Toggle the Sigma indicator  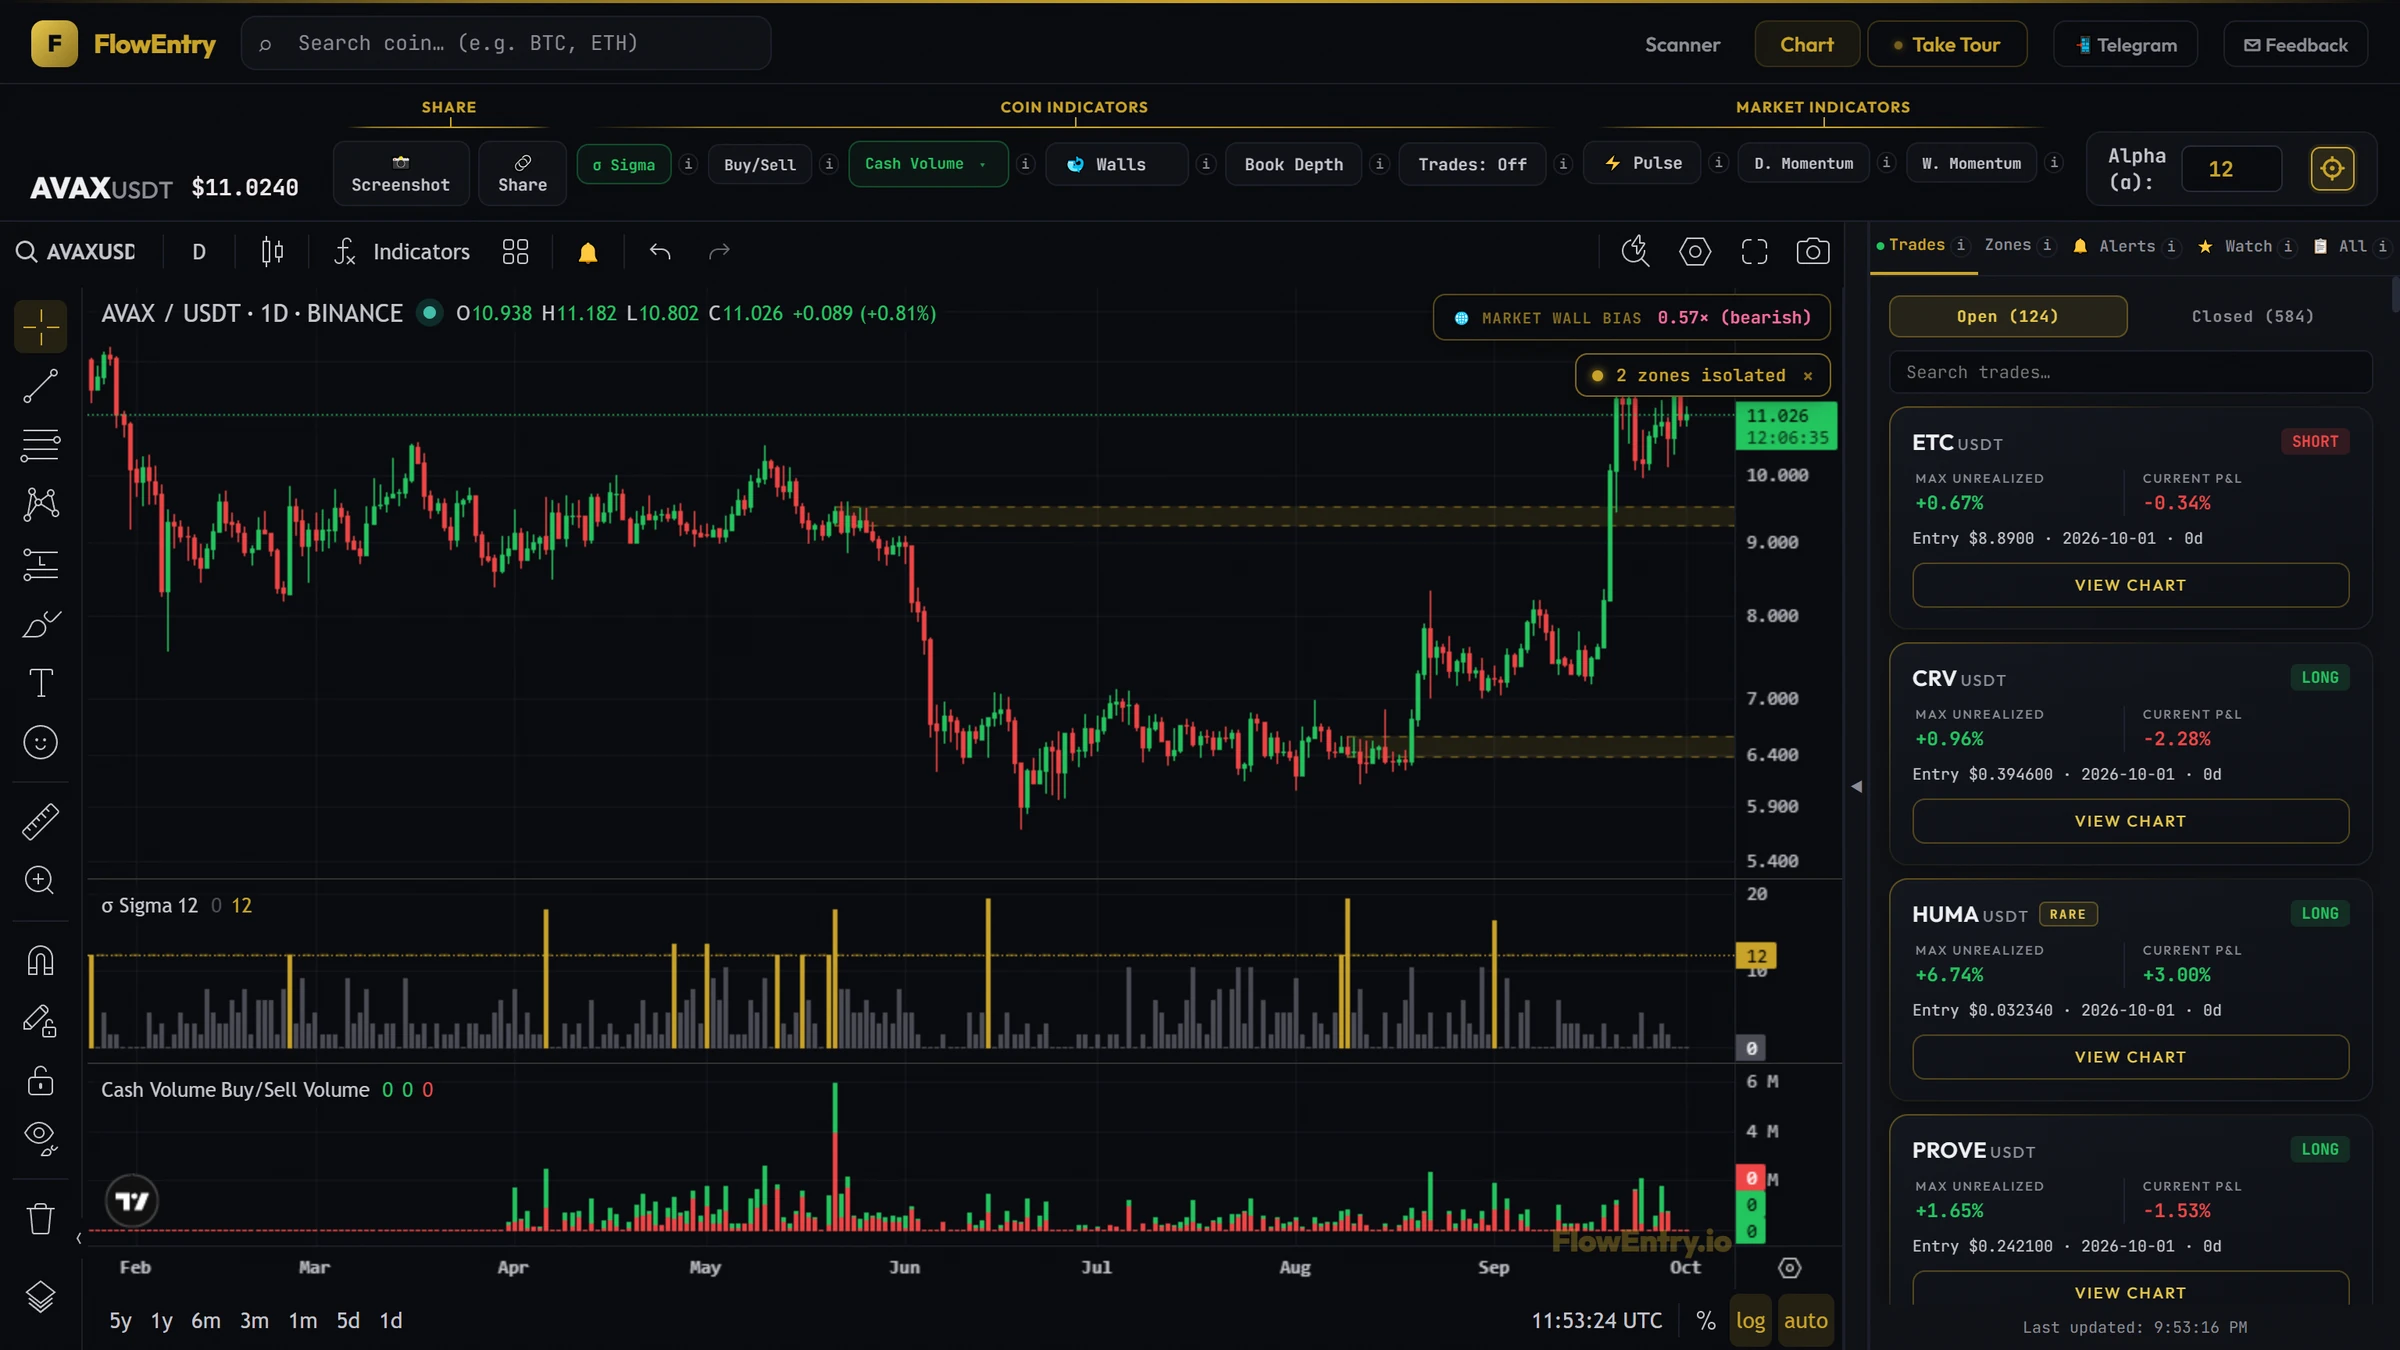(x=624, y=165)
